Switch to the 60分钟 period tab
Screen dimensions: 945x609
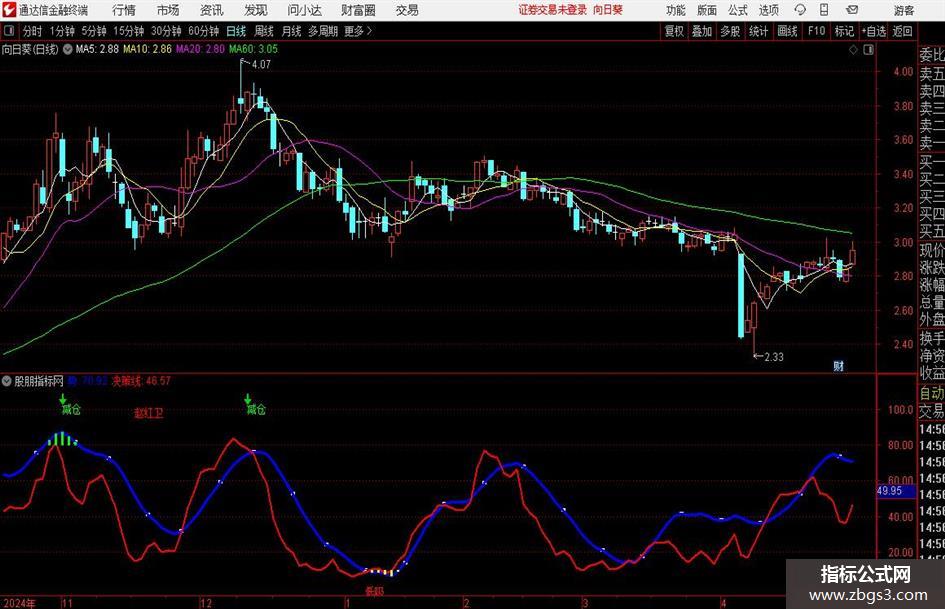pos(203,31)
